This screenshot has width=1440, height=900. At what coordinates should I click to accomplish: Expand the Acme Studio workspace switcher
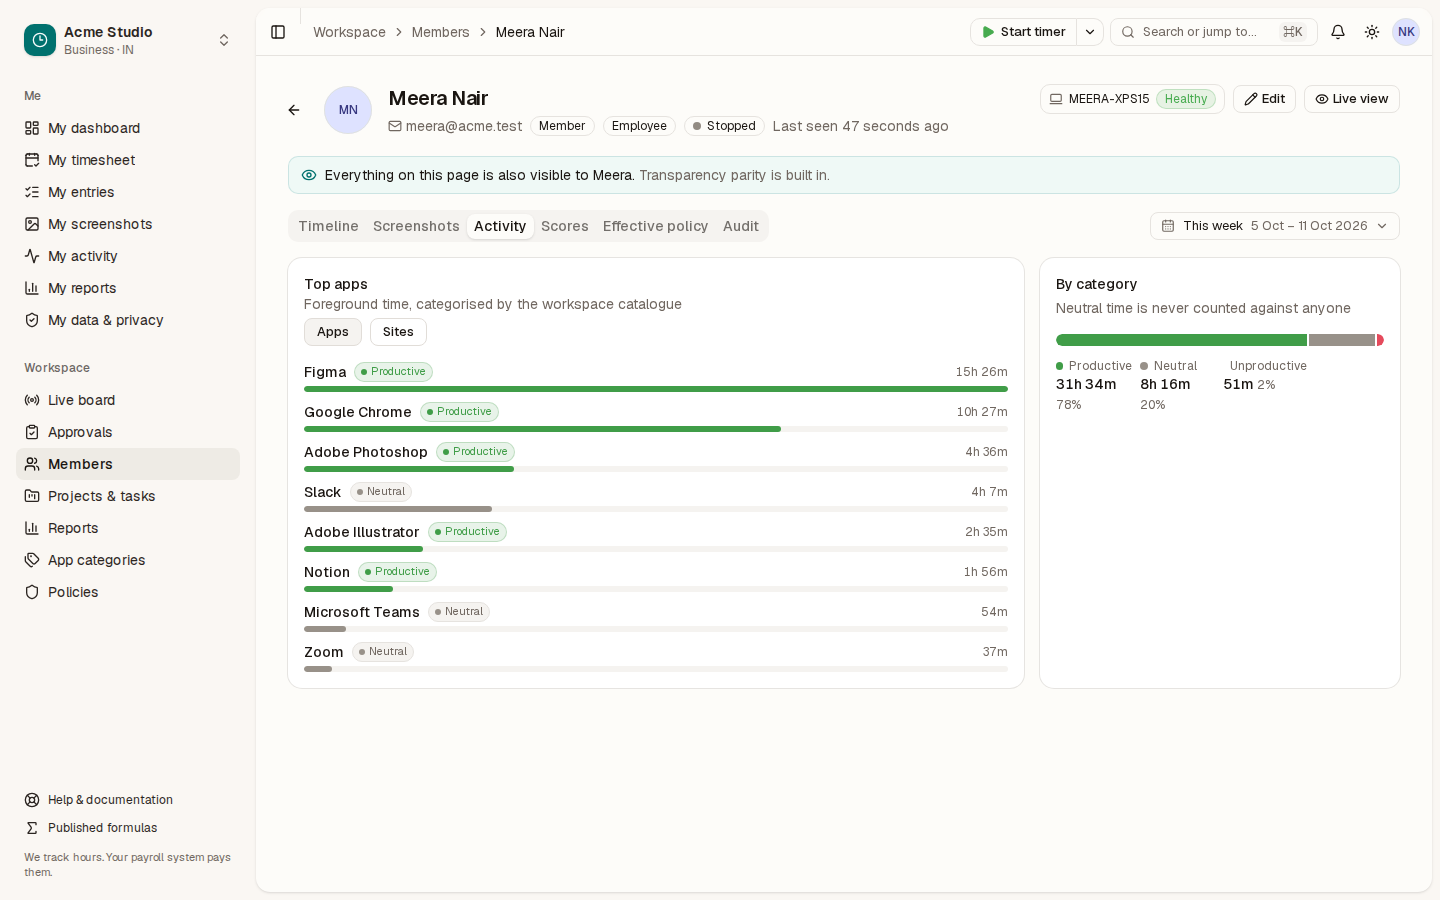tap(128, 40)
